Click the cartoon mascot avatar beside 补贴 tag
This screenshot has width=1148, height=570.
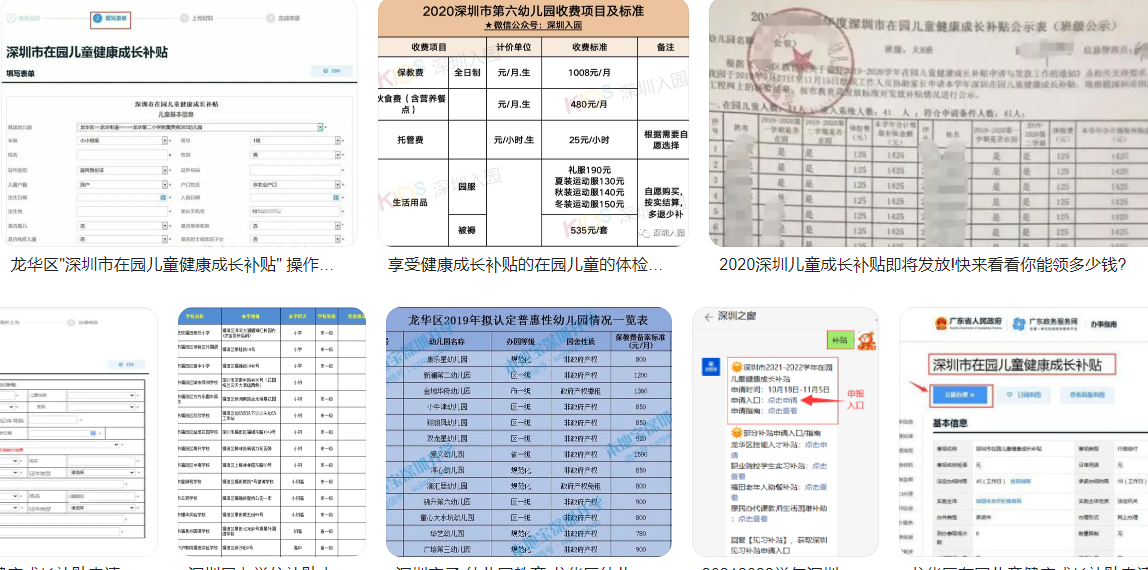click(866, 340)
